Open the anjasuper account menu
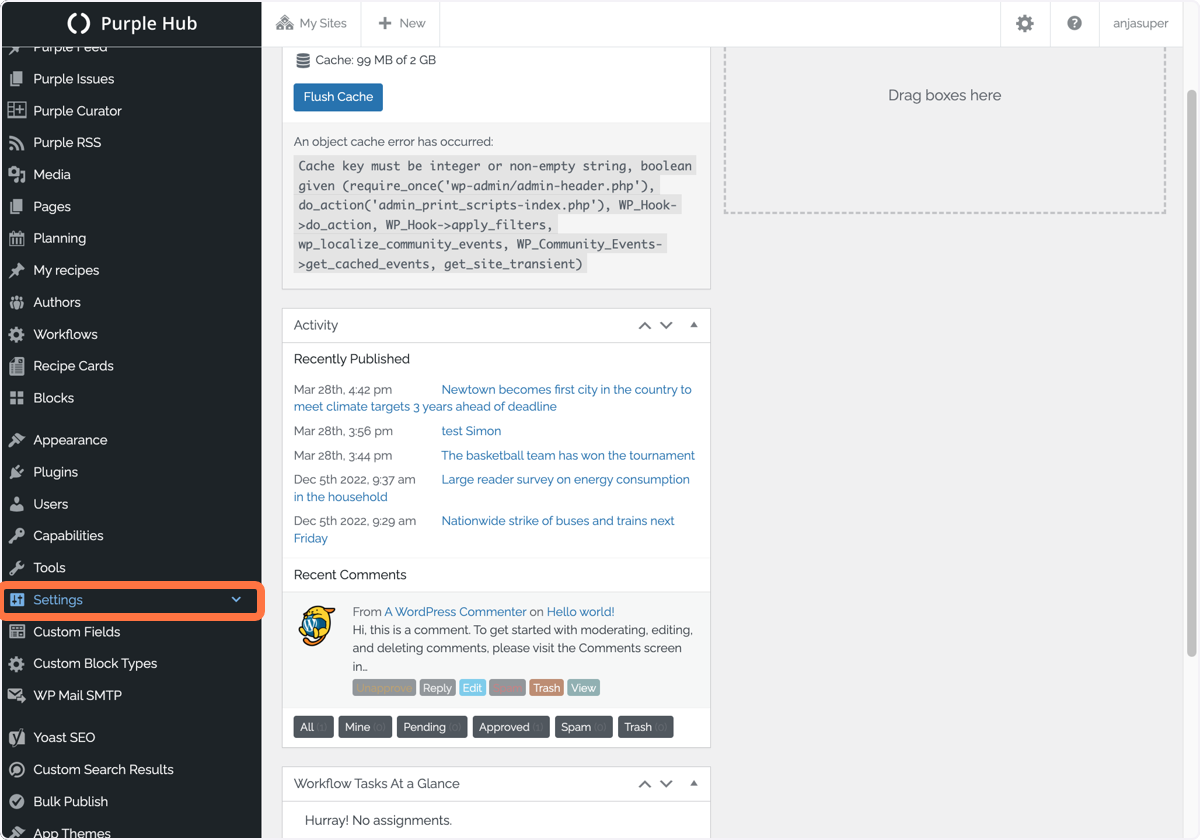The width and height of the screenshot is (1200, 840). (x=1141, y=23)
